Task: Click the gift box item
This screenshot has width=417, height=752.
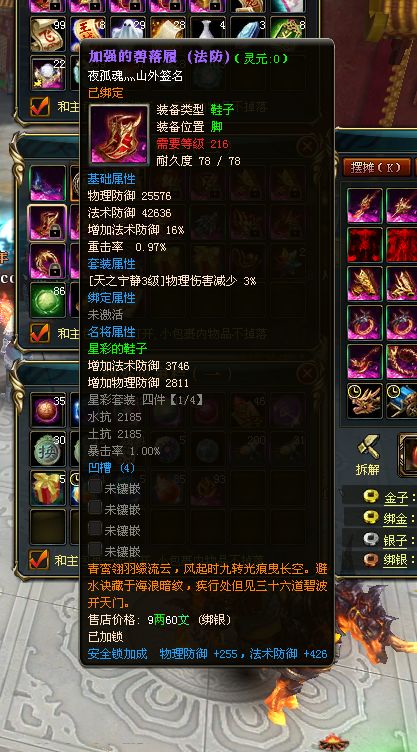Action: point(47,488)
